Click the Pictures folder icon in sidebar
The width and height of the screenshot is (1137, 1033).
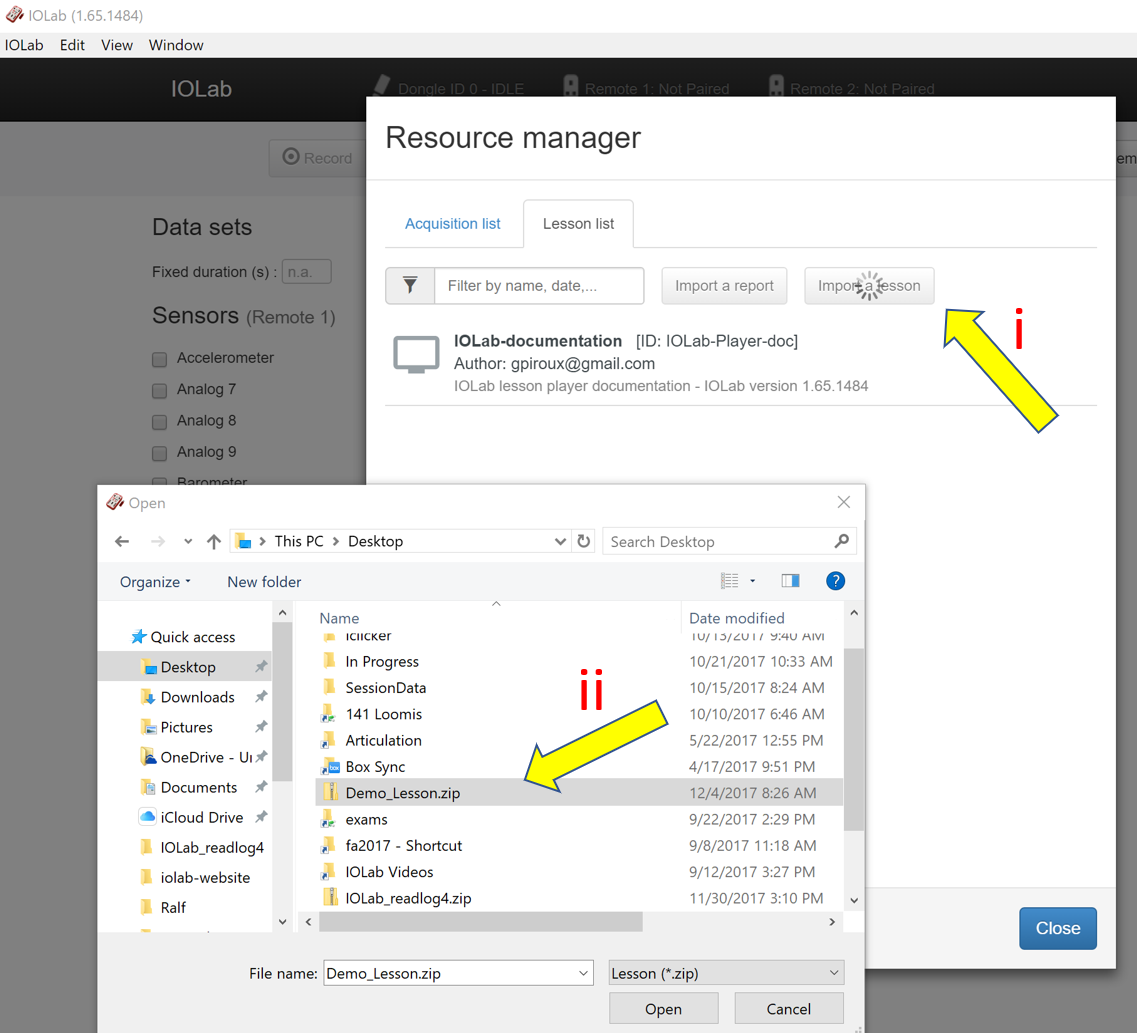148,727
